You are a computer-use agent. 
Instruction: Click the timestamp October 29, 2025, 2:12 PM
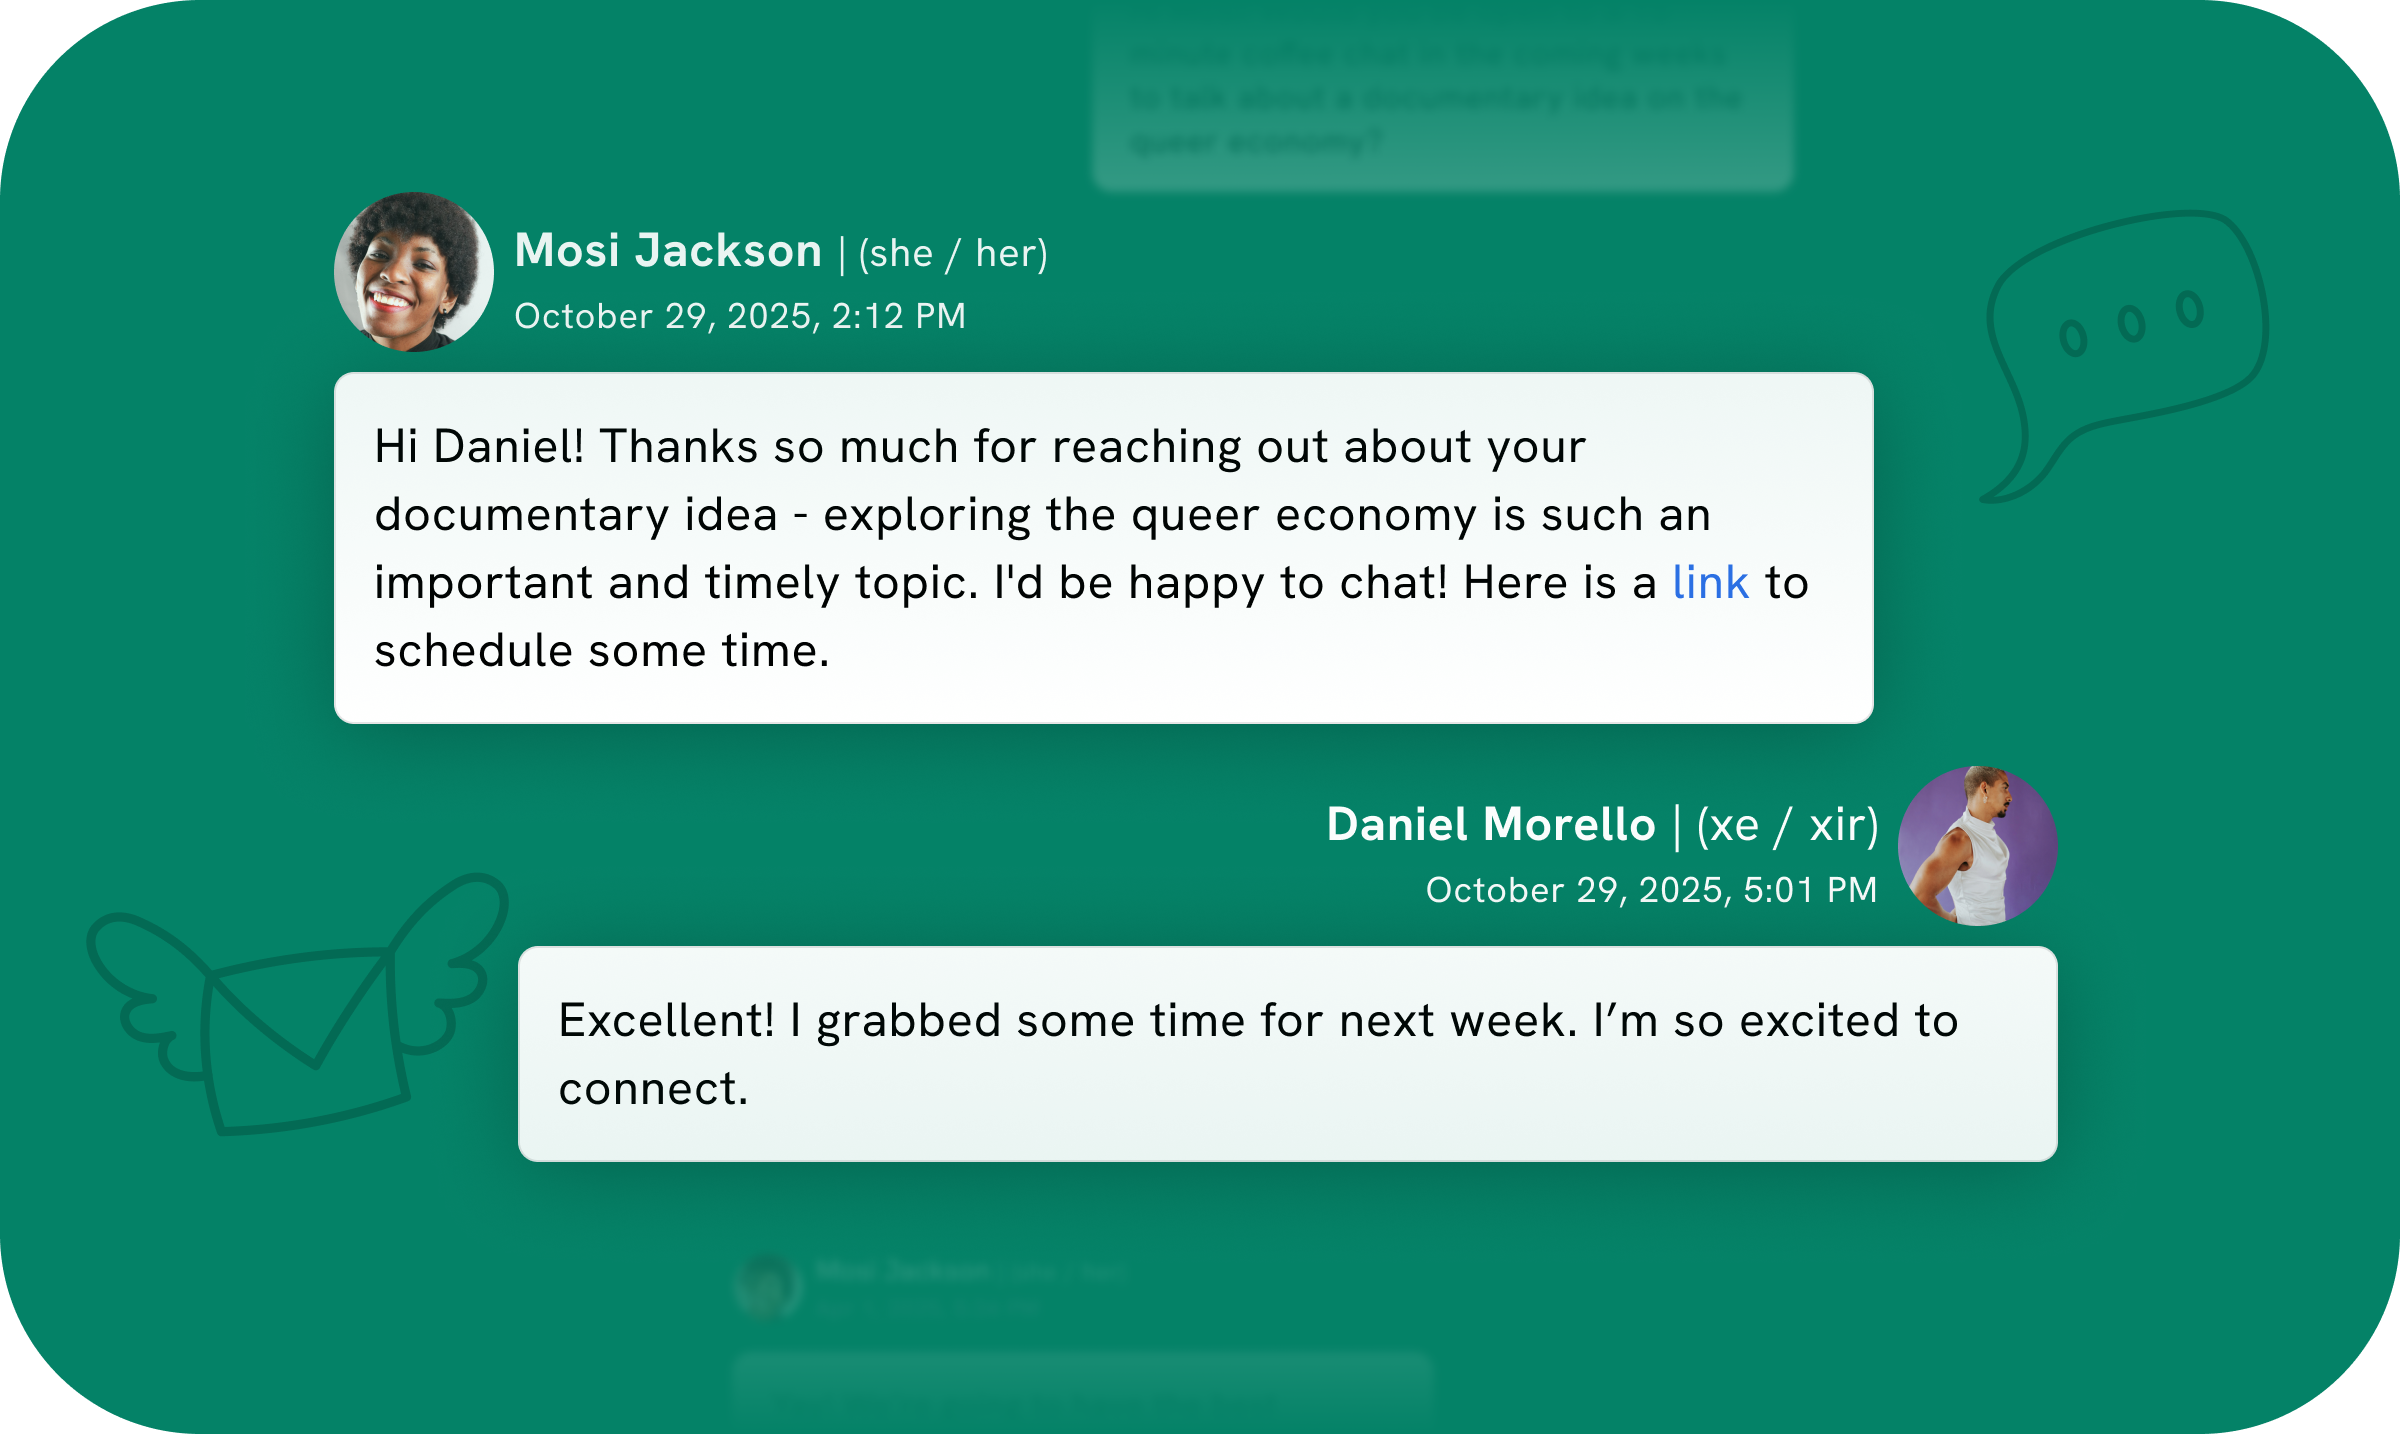coord(740,316)
